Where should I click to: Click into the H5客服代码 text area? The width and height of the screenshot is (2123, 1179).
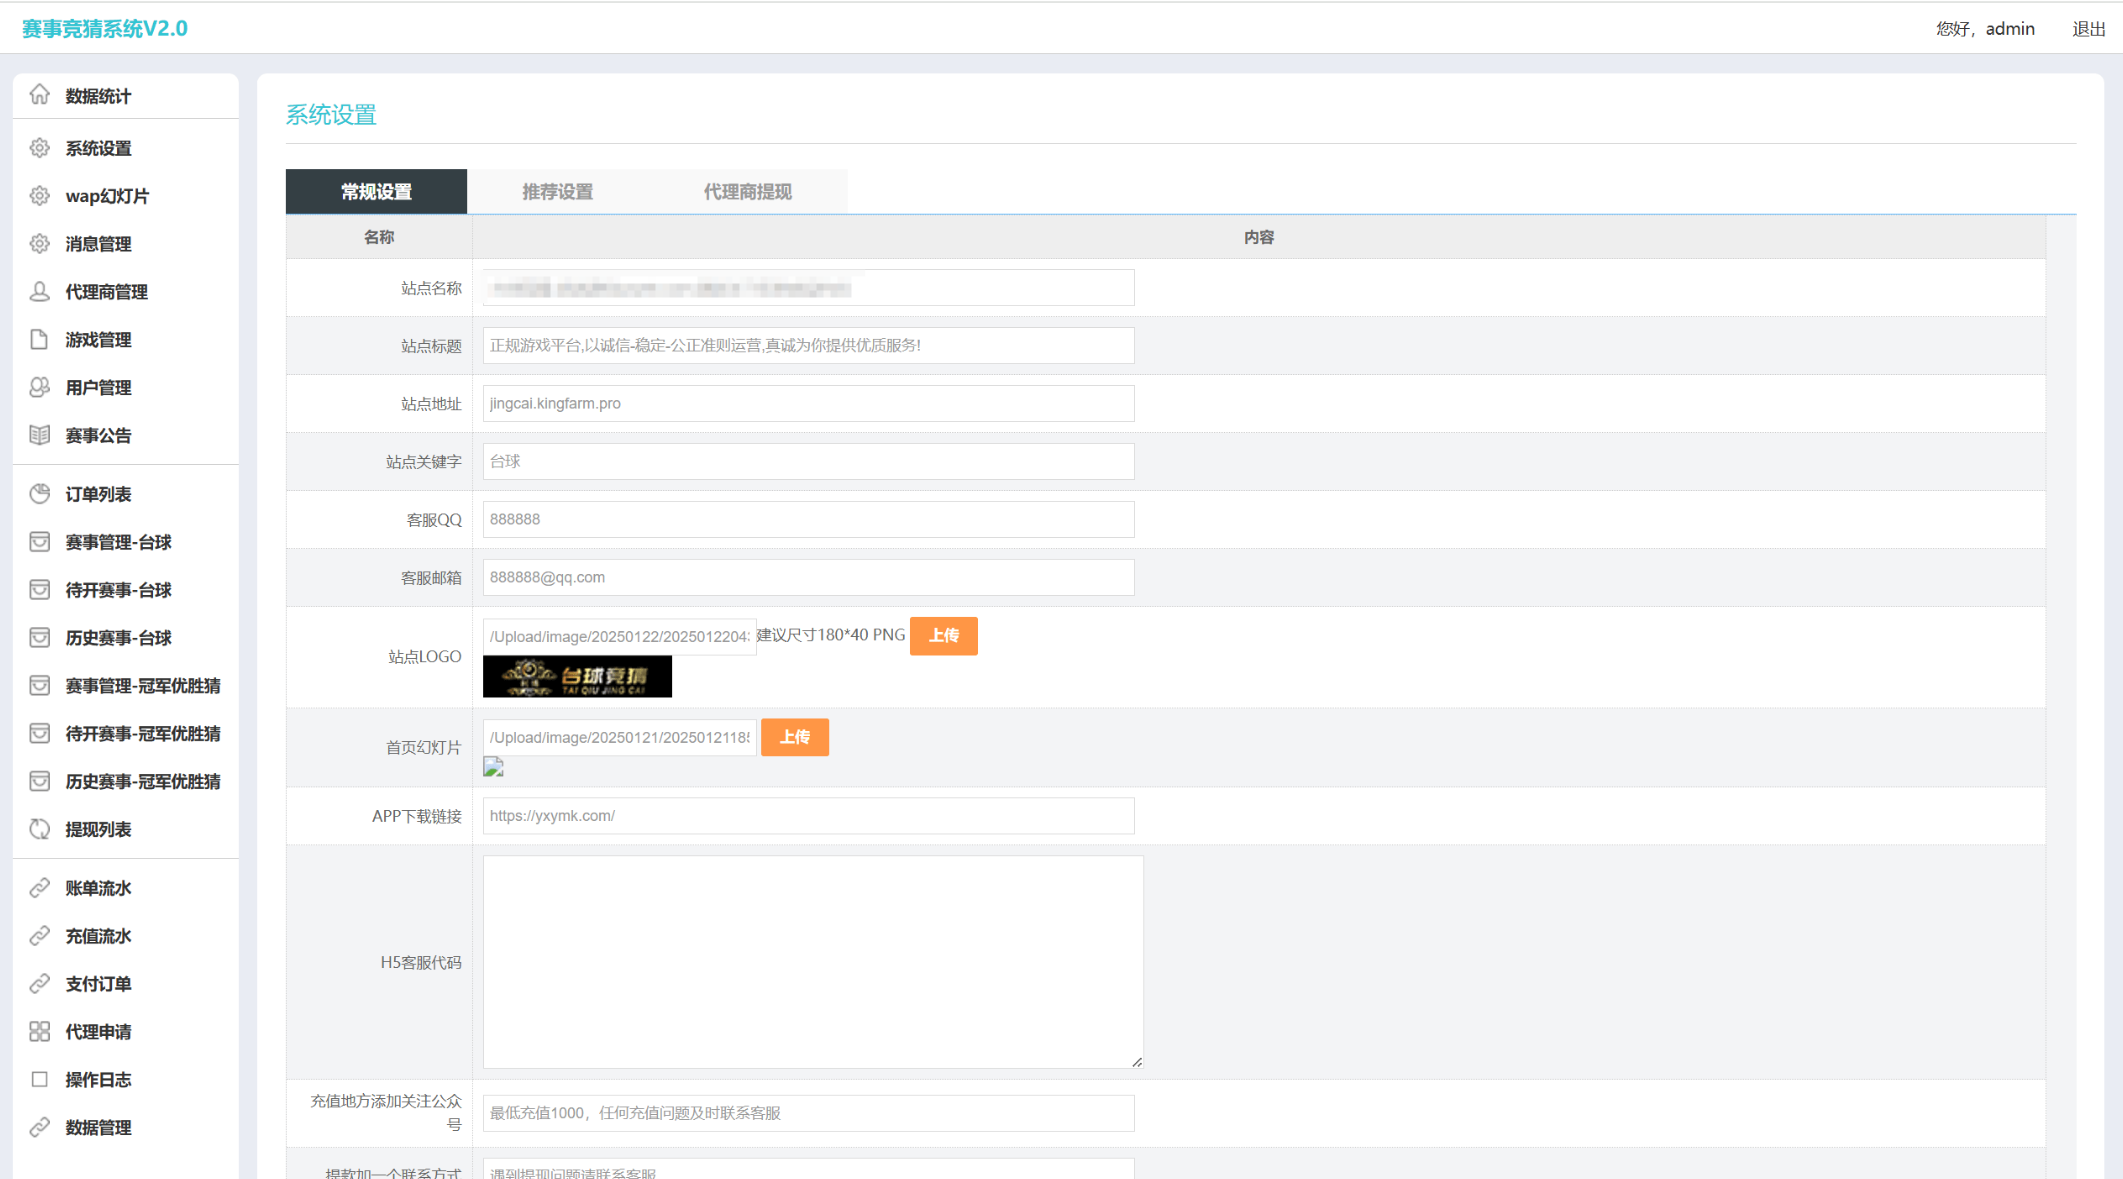pos(812,961)
